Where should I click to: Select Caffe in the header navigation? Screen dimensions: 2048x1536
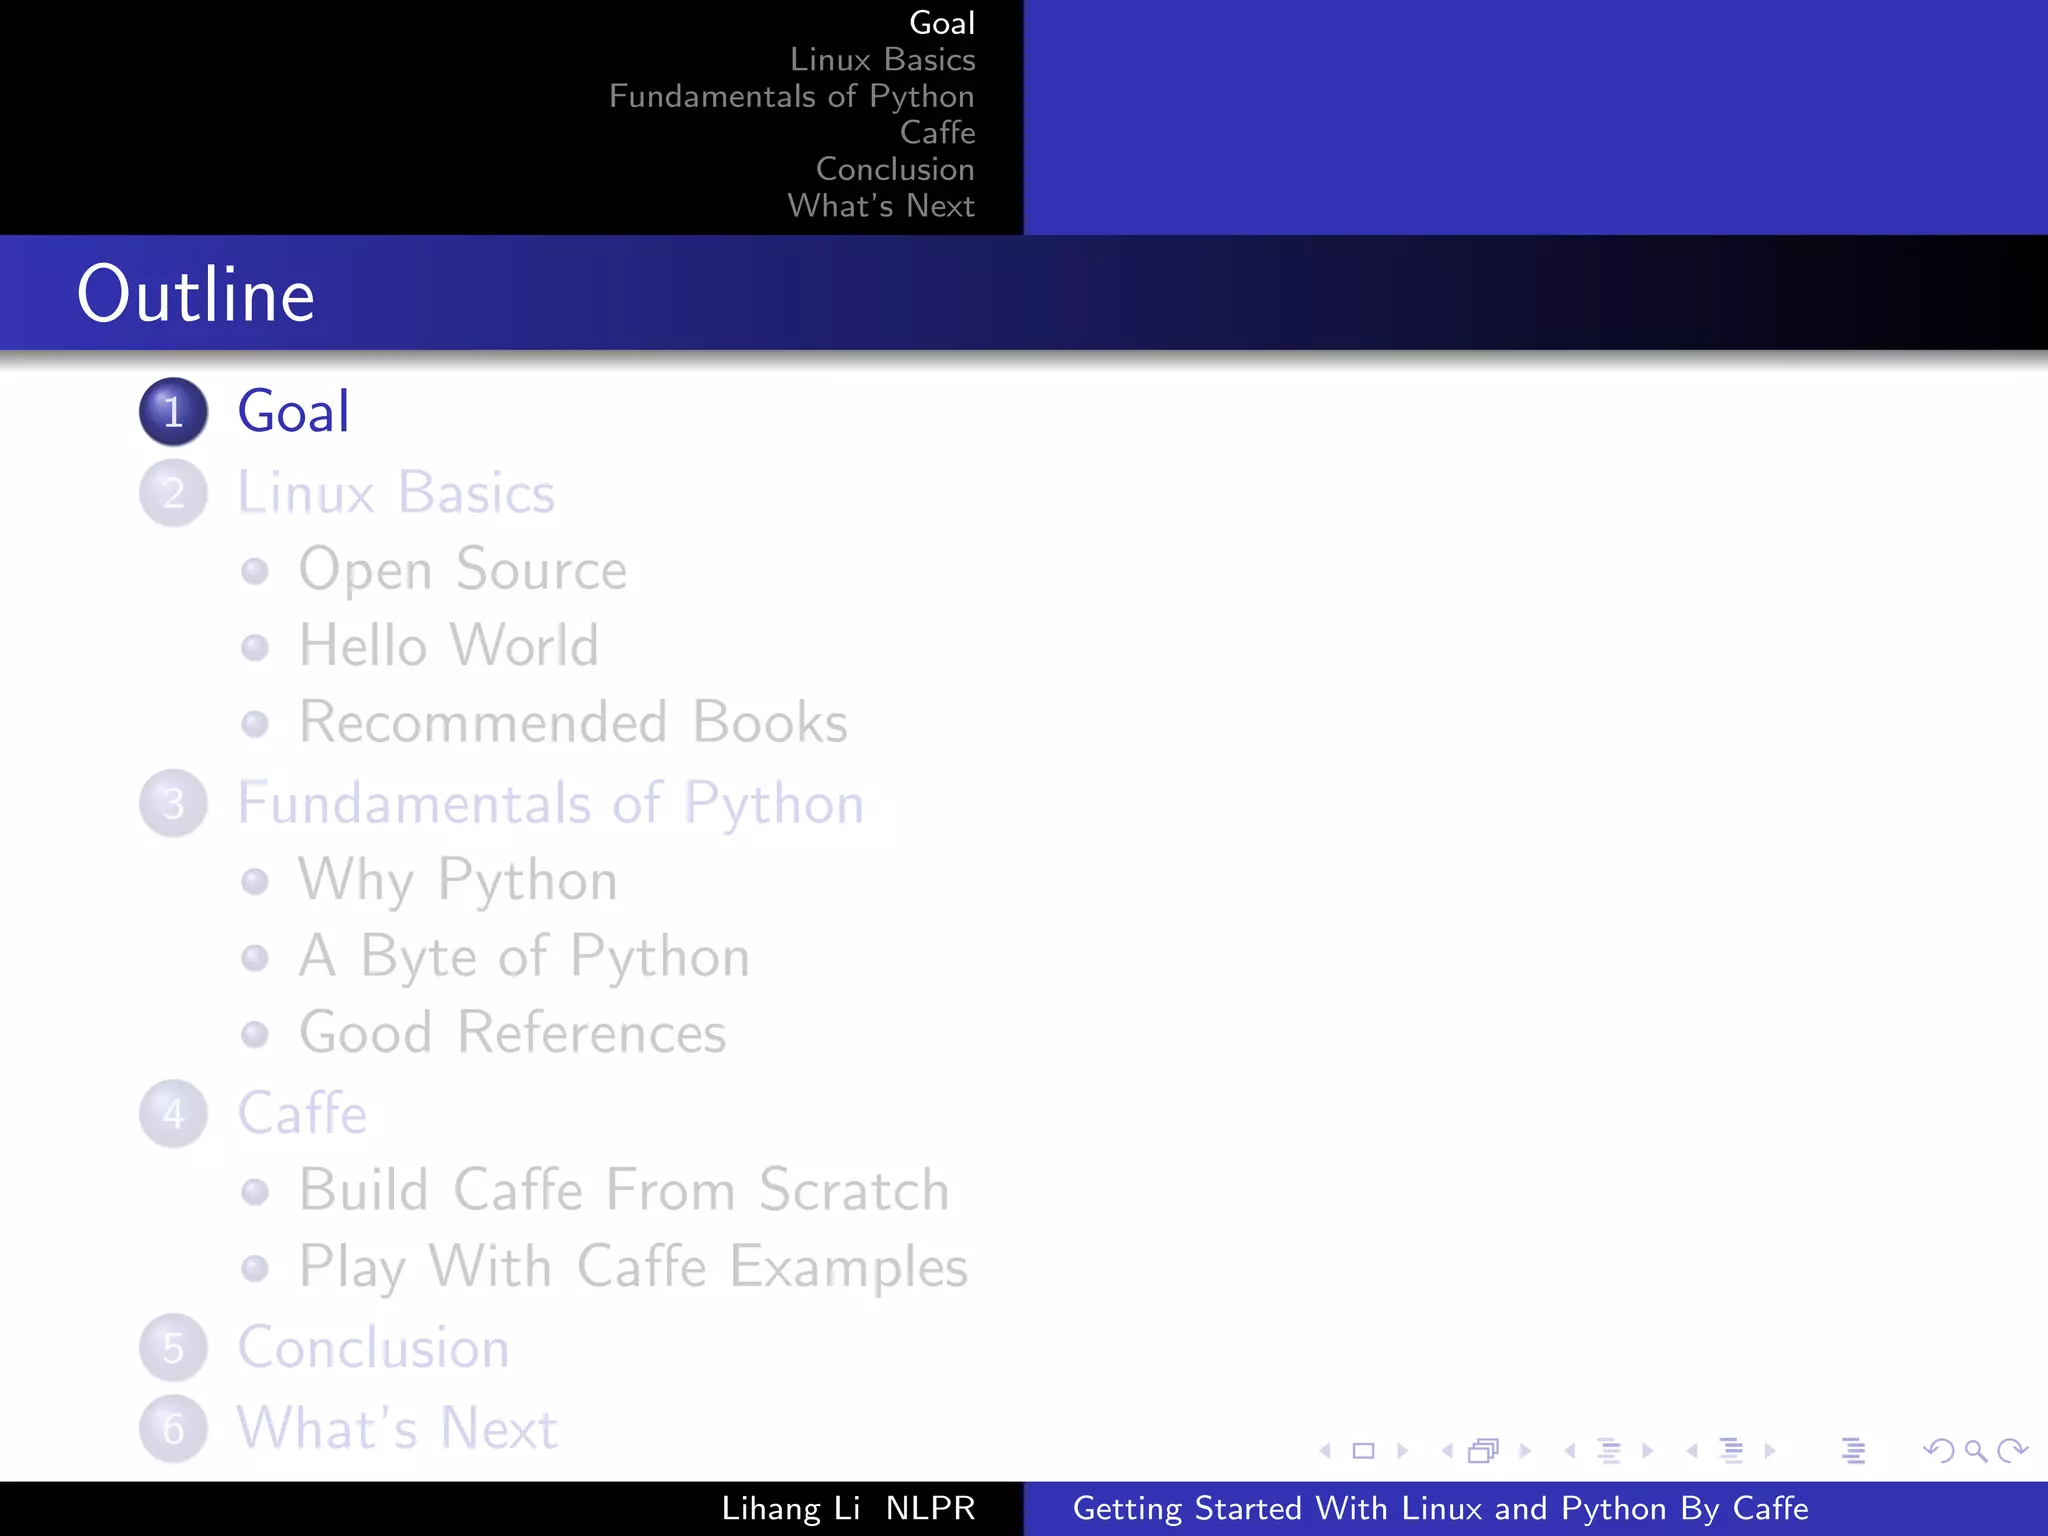tap(937, 132)
